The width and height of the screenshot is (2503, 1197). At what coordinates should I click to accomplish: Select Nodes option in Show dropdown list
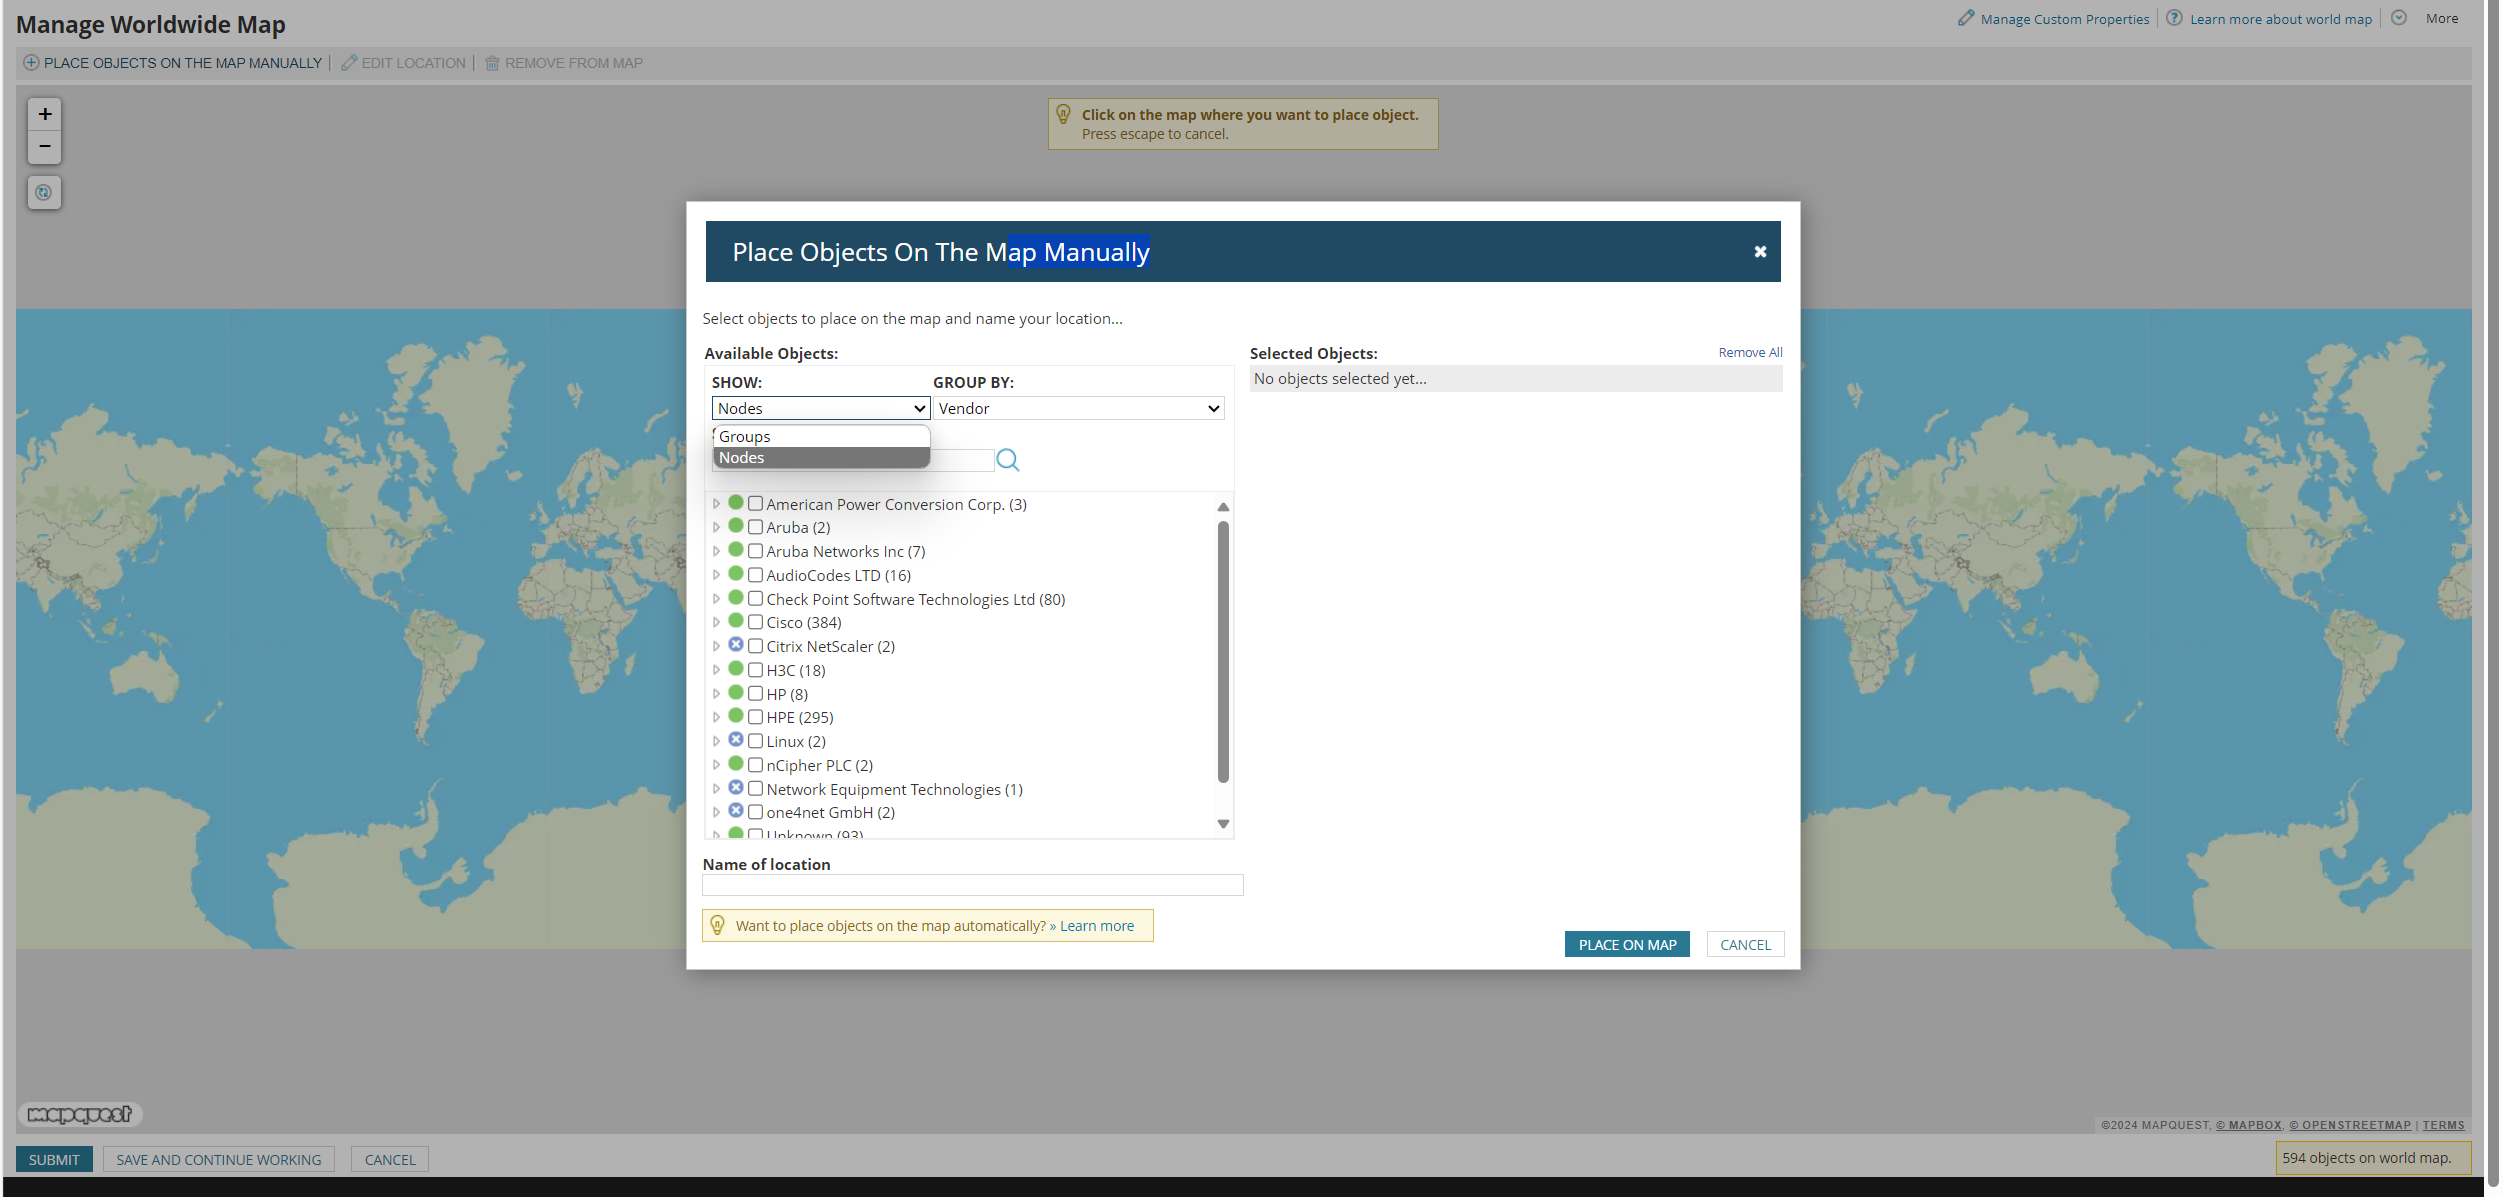click(x=820, y=458)
